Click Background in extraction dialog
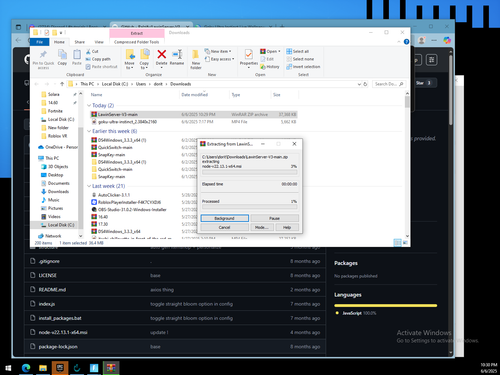The image size is (500, 375). pos(225,218)
